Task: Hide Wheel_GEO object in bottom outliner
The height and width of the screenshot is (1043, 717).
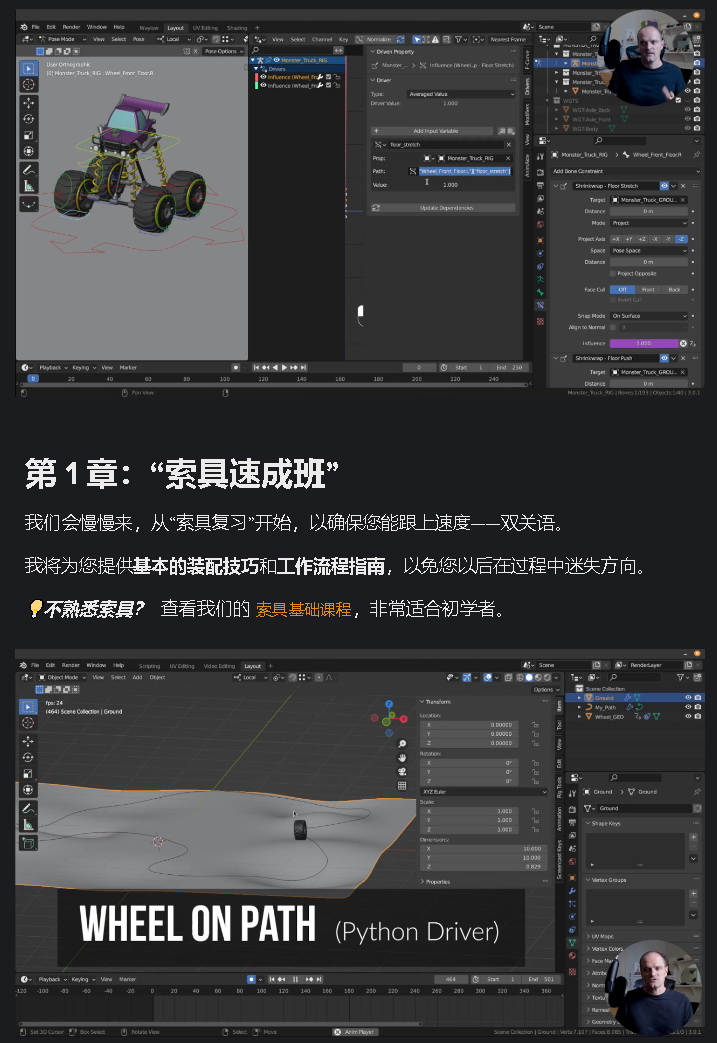Action: (688, 716)
